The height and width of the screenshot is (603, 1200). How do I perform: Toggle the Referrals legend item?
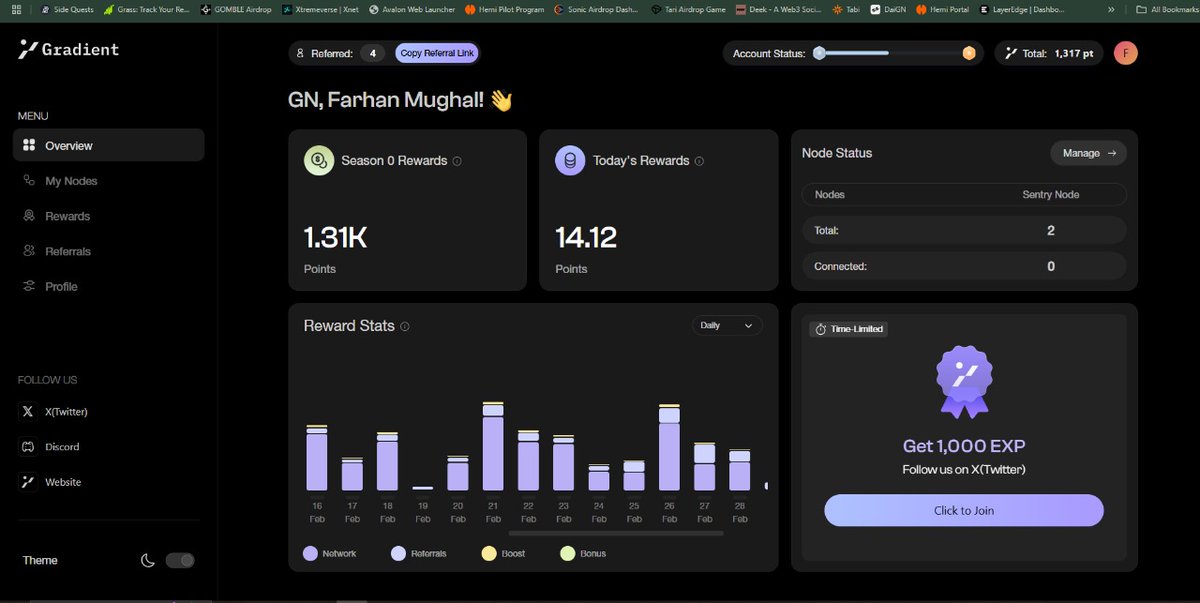click(x=418, y=553)
